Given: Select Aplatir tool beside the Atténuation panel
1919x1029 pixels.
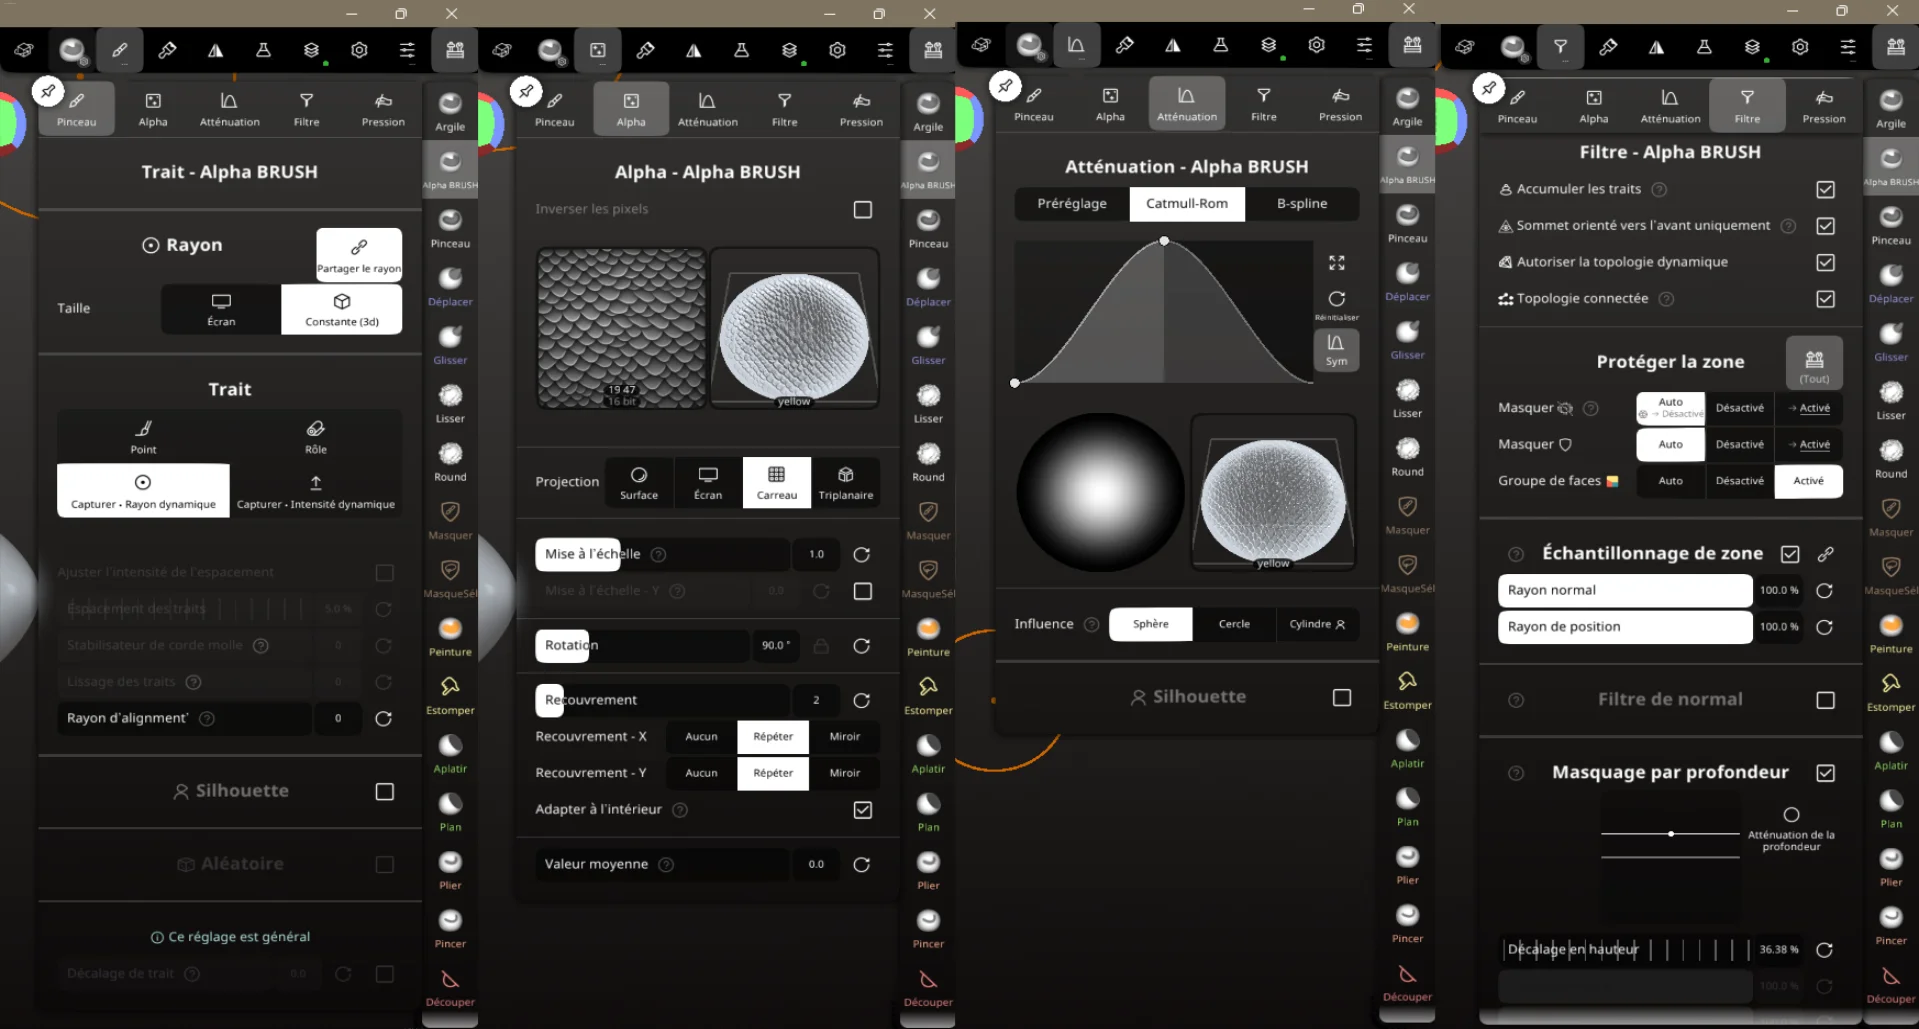Looking at the screenshot, I should tap(1407, 748).
